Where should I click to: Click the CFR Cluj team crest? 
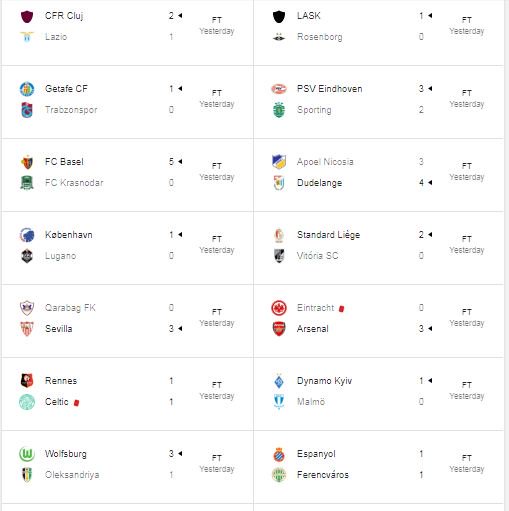point(27,16)
